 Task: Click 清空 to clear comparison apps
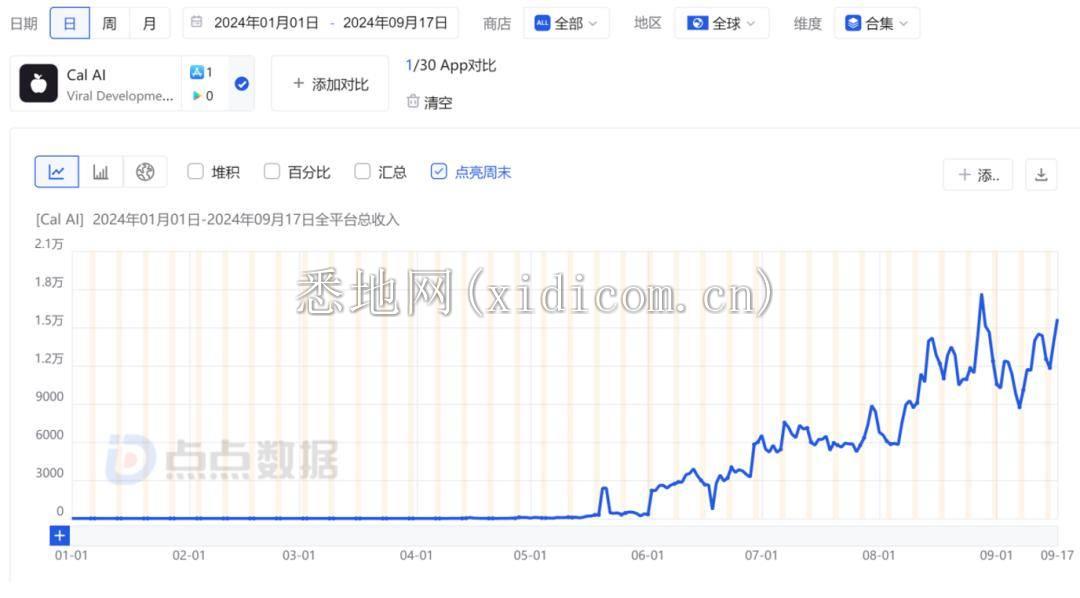(x=430, y=103)
